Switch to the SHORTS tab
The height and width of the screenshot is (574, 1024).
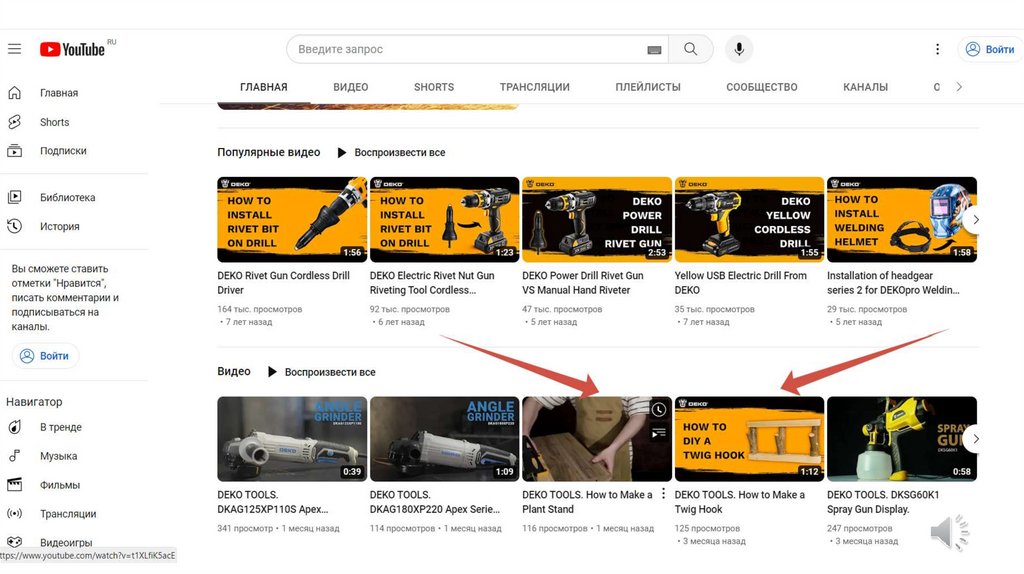pyautogui.click(x=434, y=87)
